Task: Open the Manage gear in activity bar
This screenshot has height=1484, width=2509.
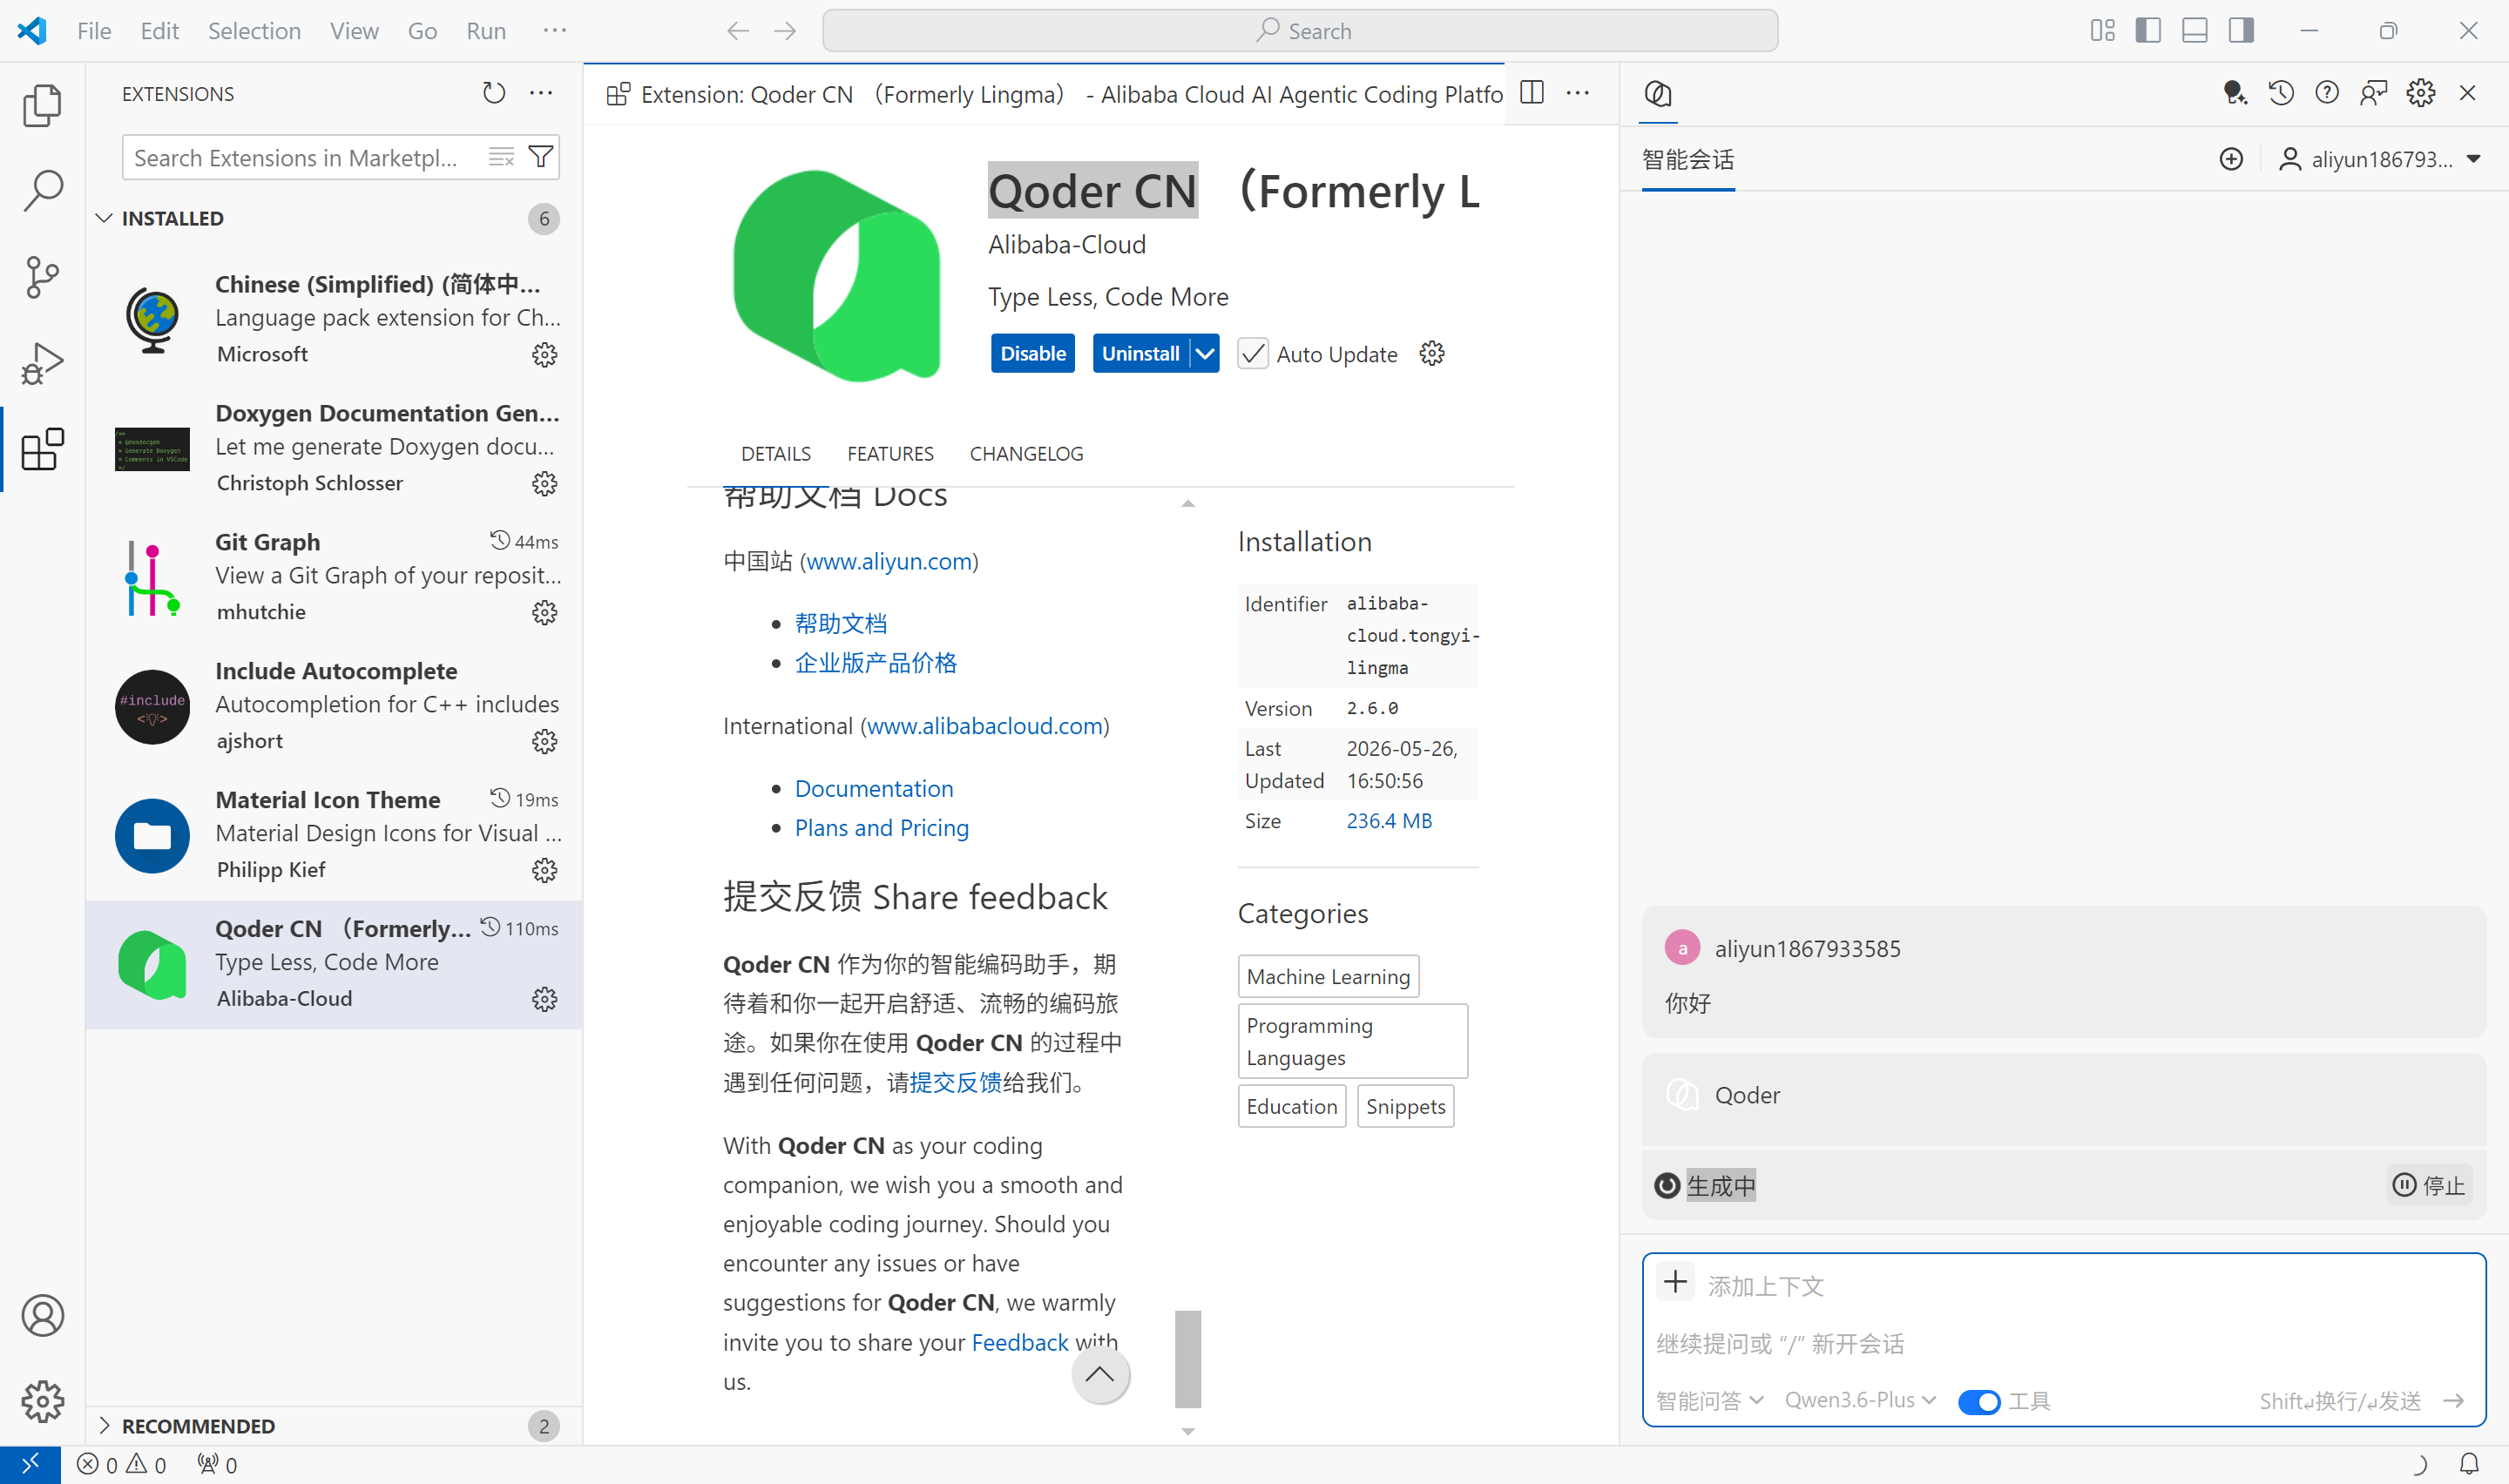Action: (42, 1401)
